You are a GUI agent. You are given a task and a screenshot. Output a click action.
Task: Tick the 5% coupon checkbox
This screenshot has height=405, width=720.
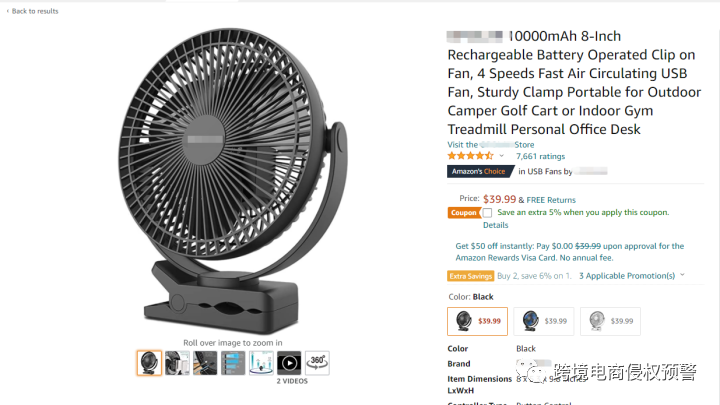[487, 213]
